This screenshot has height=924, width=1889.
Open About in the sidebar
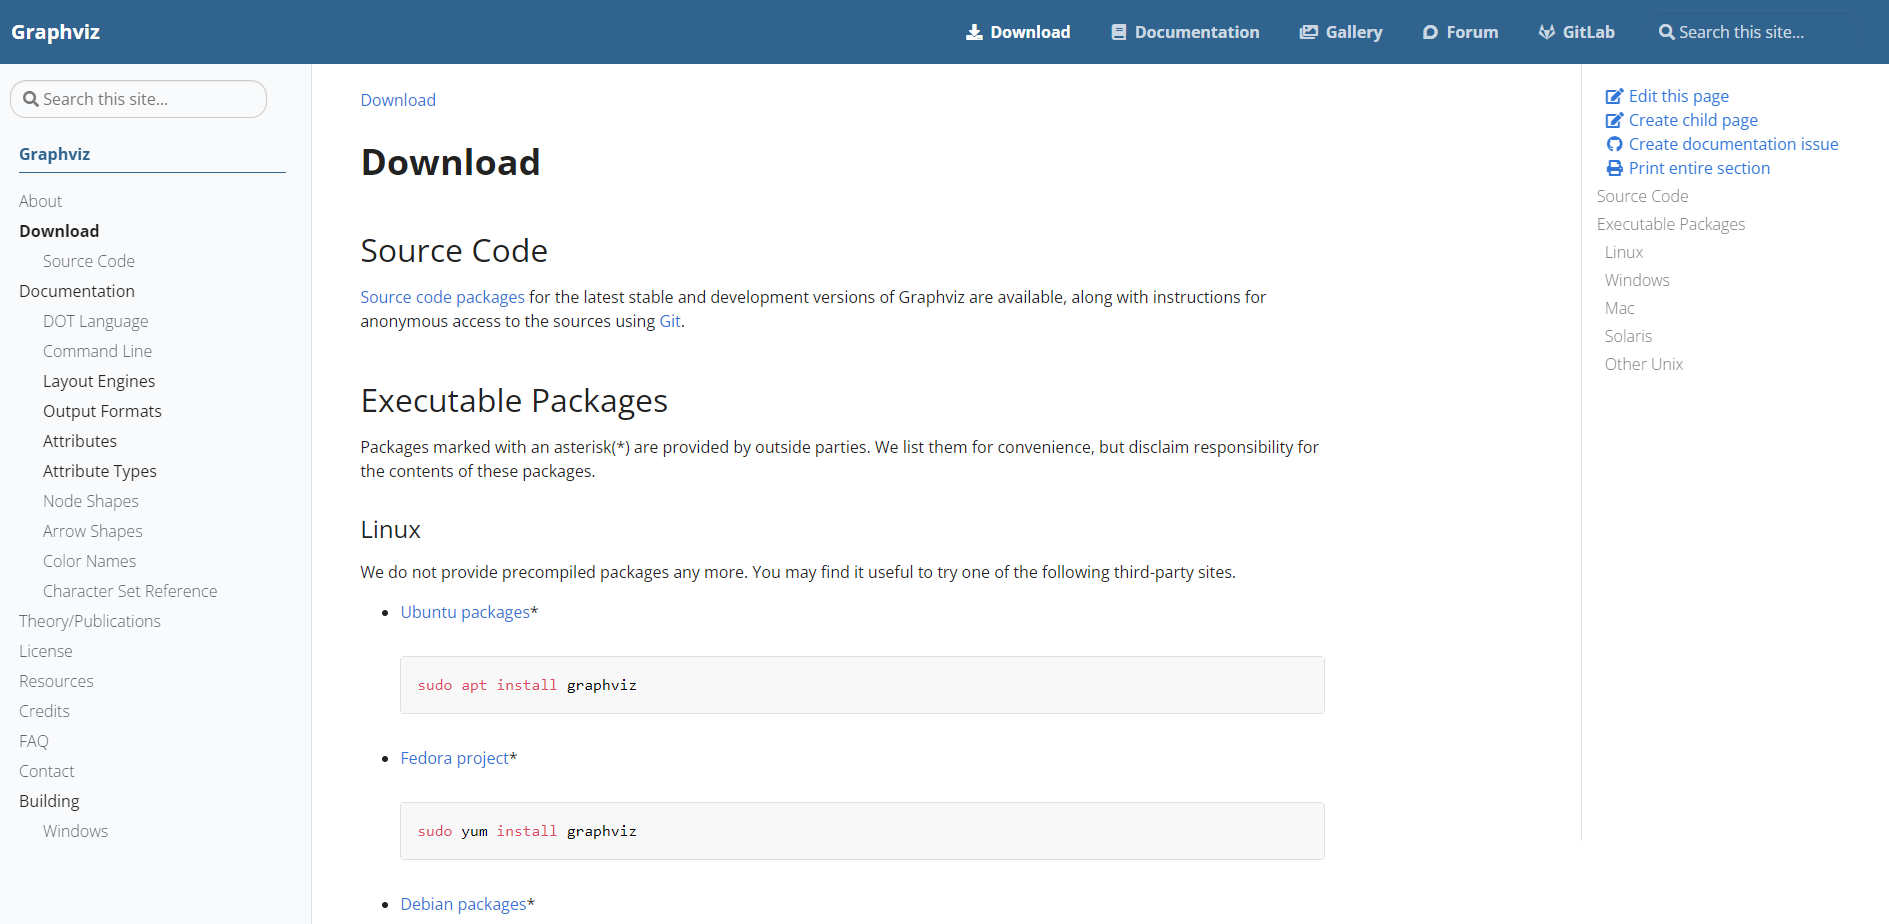coord(40,201)
